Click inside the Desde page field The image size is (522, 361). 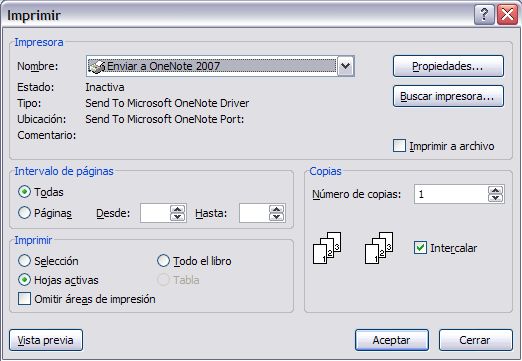tap(155, 213)
